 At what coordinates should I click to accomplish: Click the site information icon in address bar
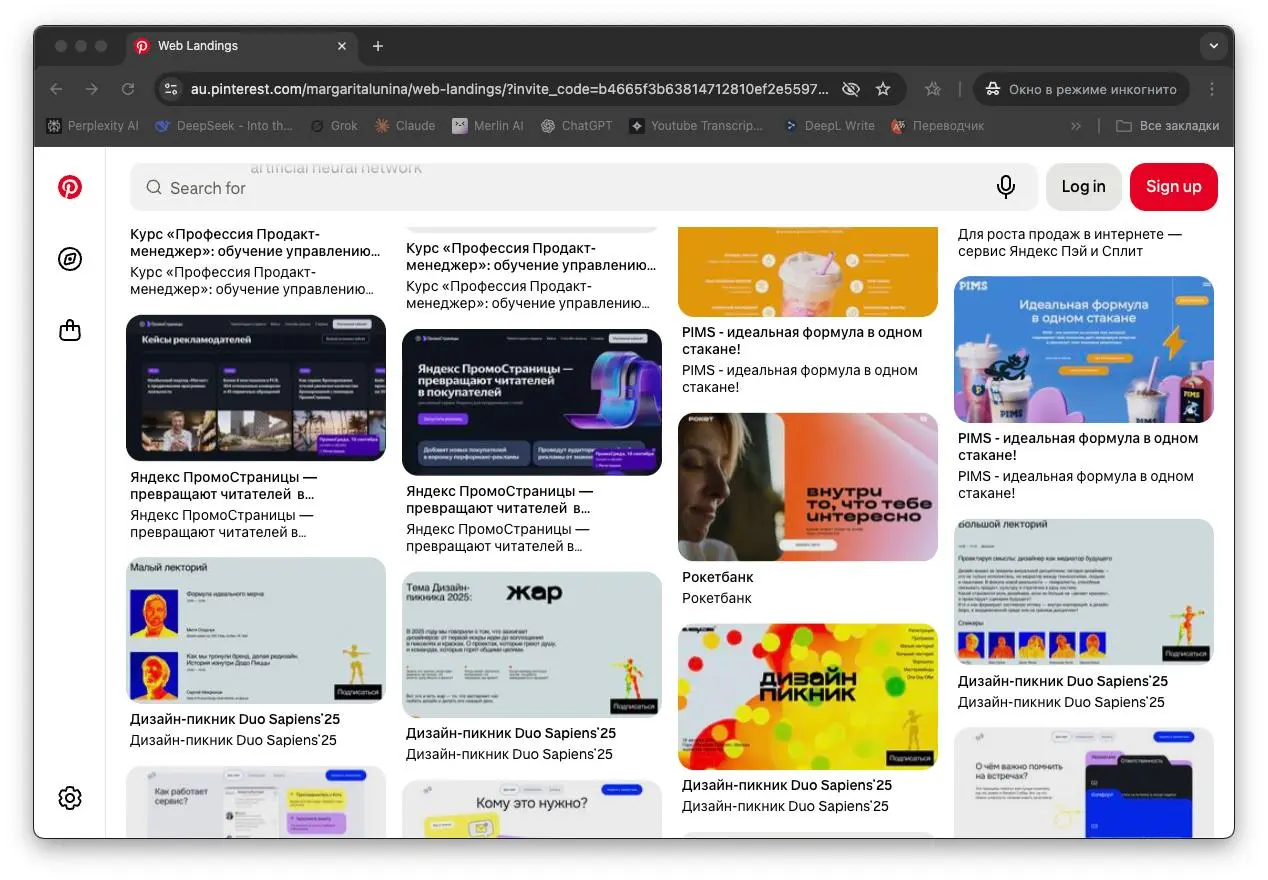[171, 89]
